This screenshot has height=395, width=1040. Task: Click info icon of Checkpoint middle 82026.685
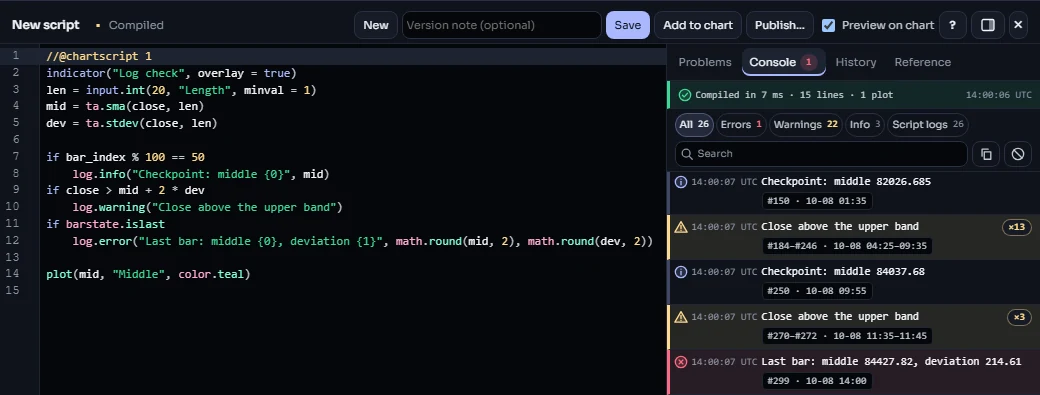[x=681, y=182]
